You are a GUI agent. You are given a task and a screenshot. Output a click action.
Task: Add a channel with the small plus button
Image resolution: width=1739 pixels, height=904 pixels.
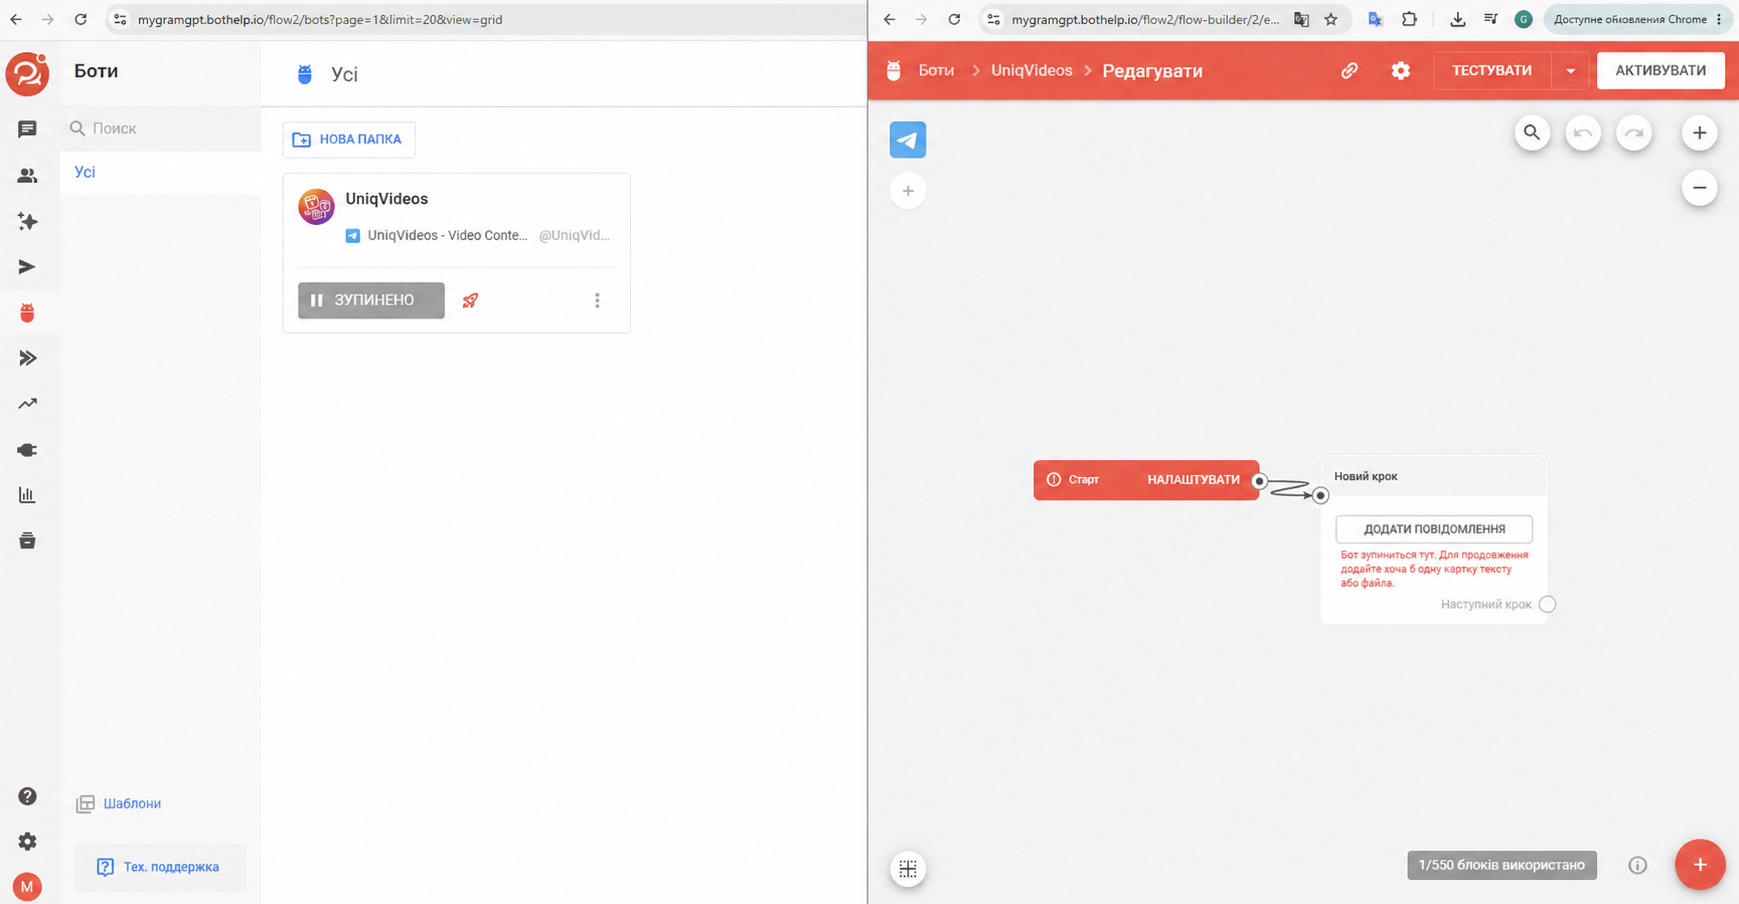point(908,191)
